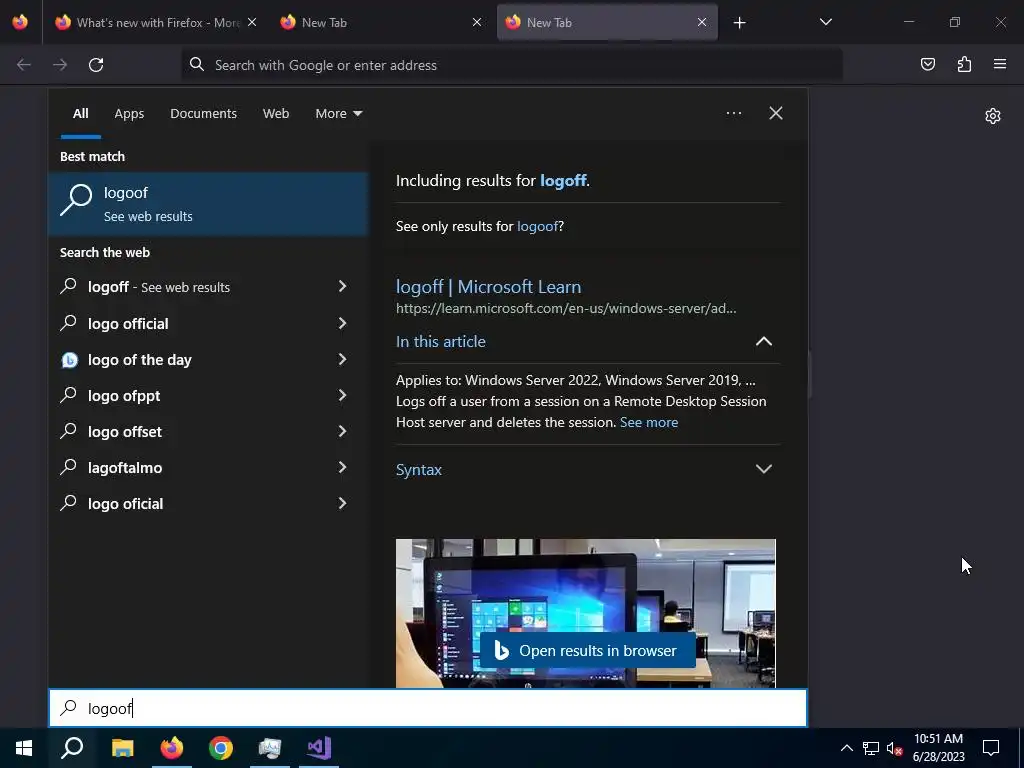Viewport: 1024px width, 768px height.
Task: Close the first New Tab
Action: pos(477,22)
